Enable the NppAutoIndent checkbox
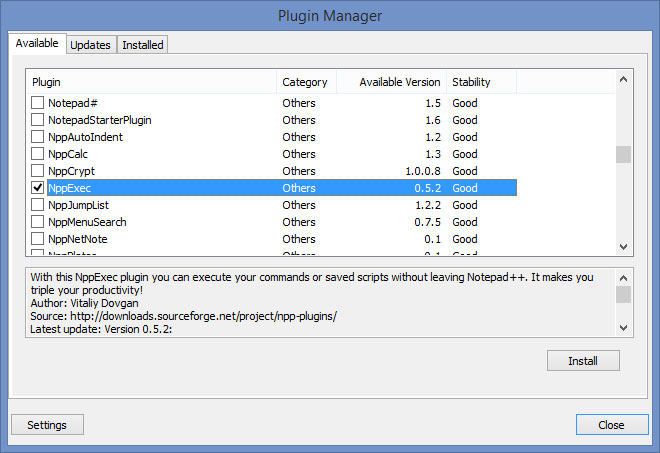The image size is (660, 453). click(37, 137)
